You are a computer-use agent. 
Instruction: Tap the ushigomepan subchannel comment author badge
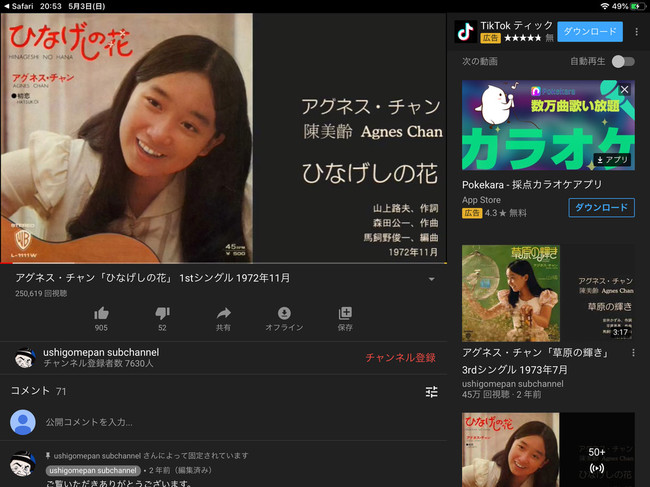pos(93,470)
